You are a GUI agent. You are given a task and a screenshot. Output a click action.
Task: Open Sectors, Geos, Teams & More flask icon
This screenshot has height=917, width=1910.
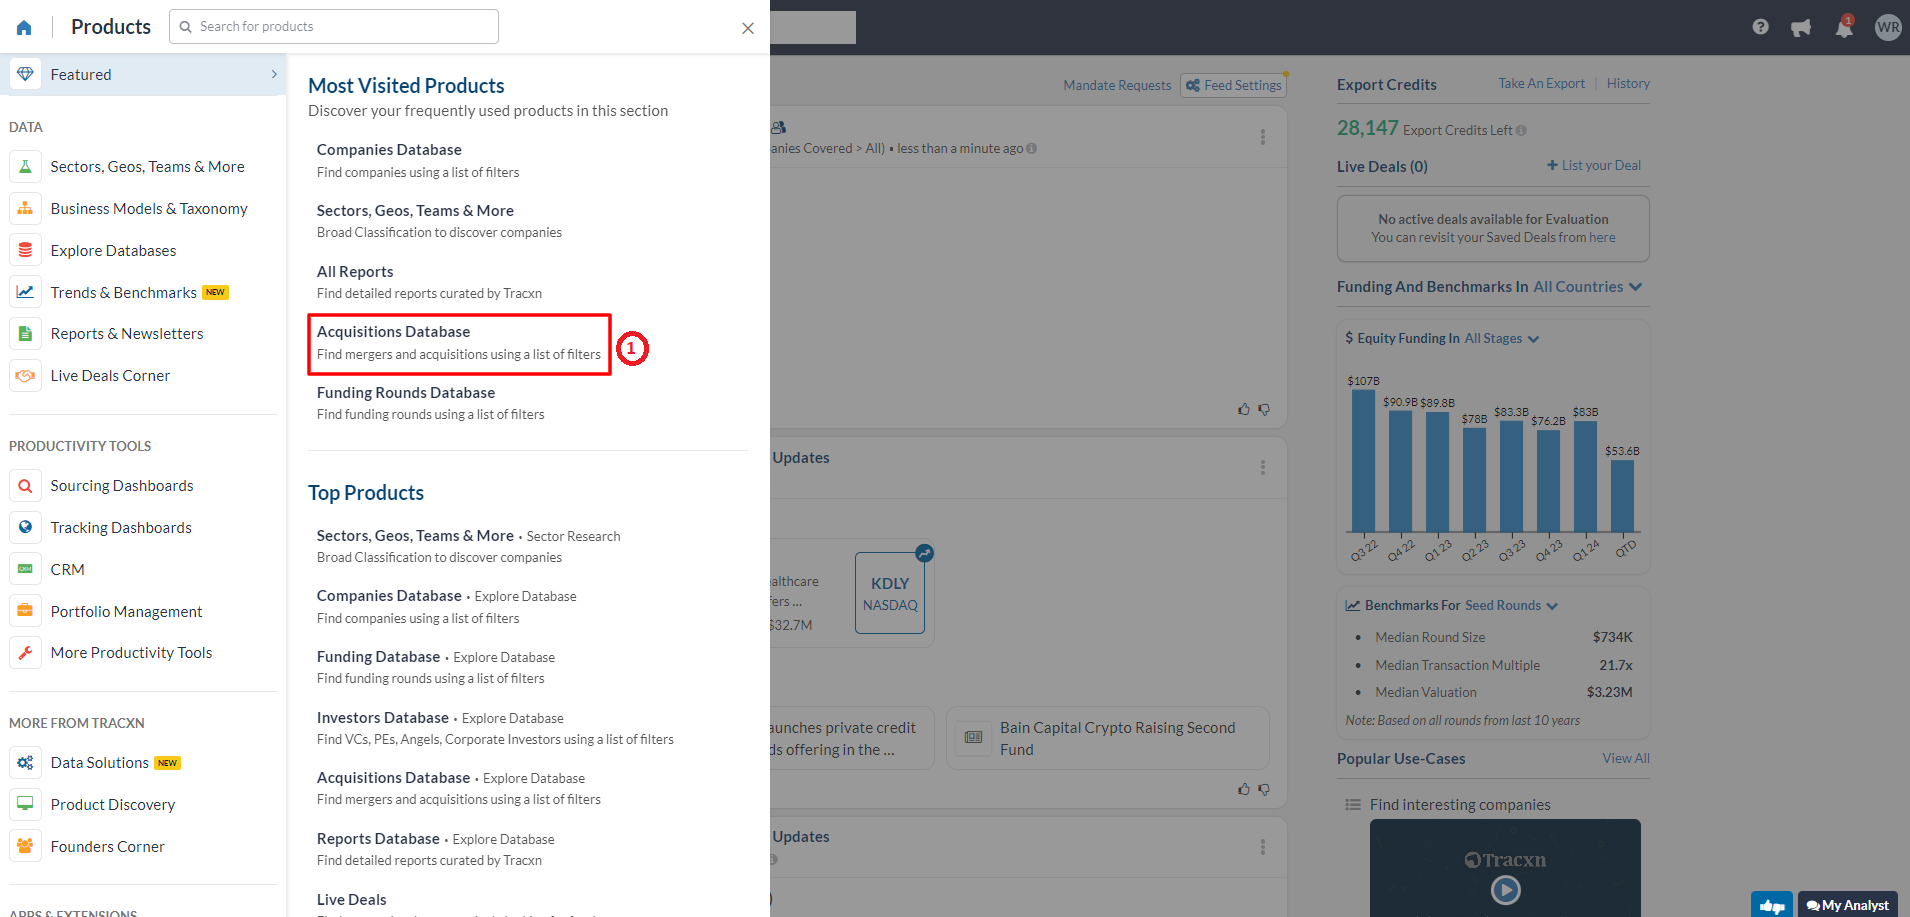[x=25, y=166]
